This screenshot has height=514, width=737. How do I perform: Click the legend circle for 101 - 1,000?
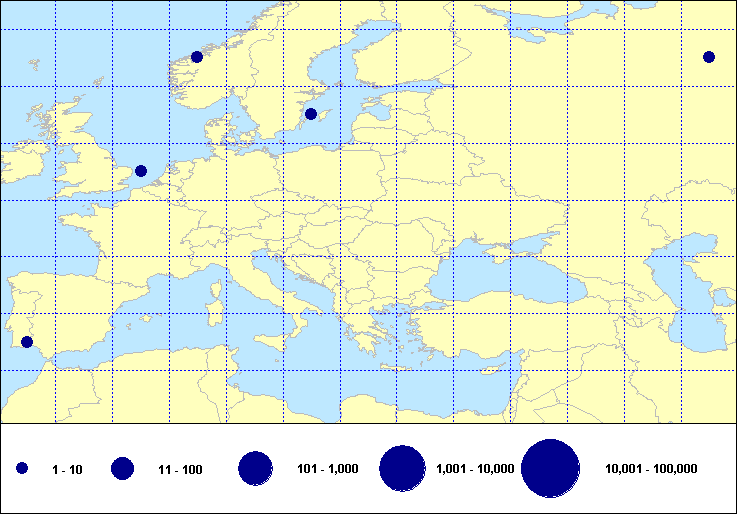pyautogui.click(x=256, y=469)
